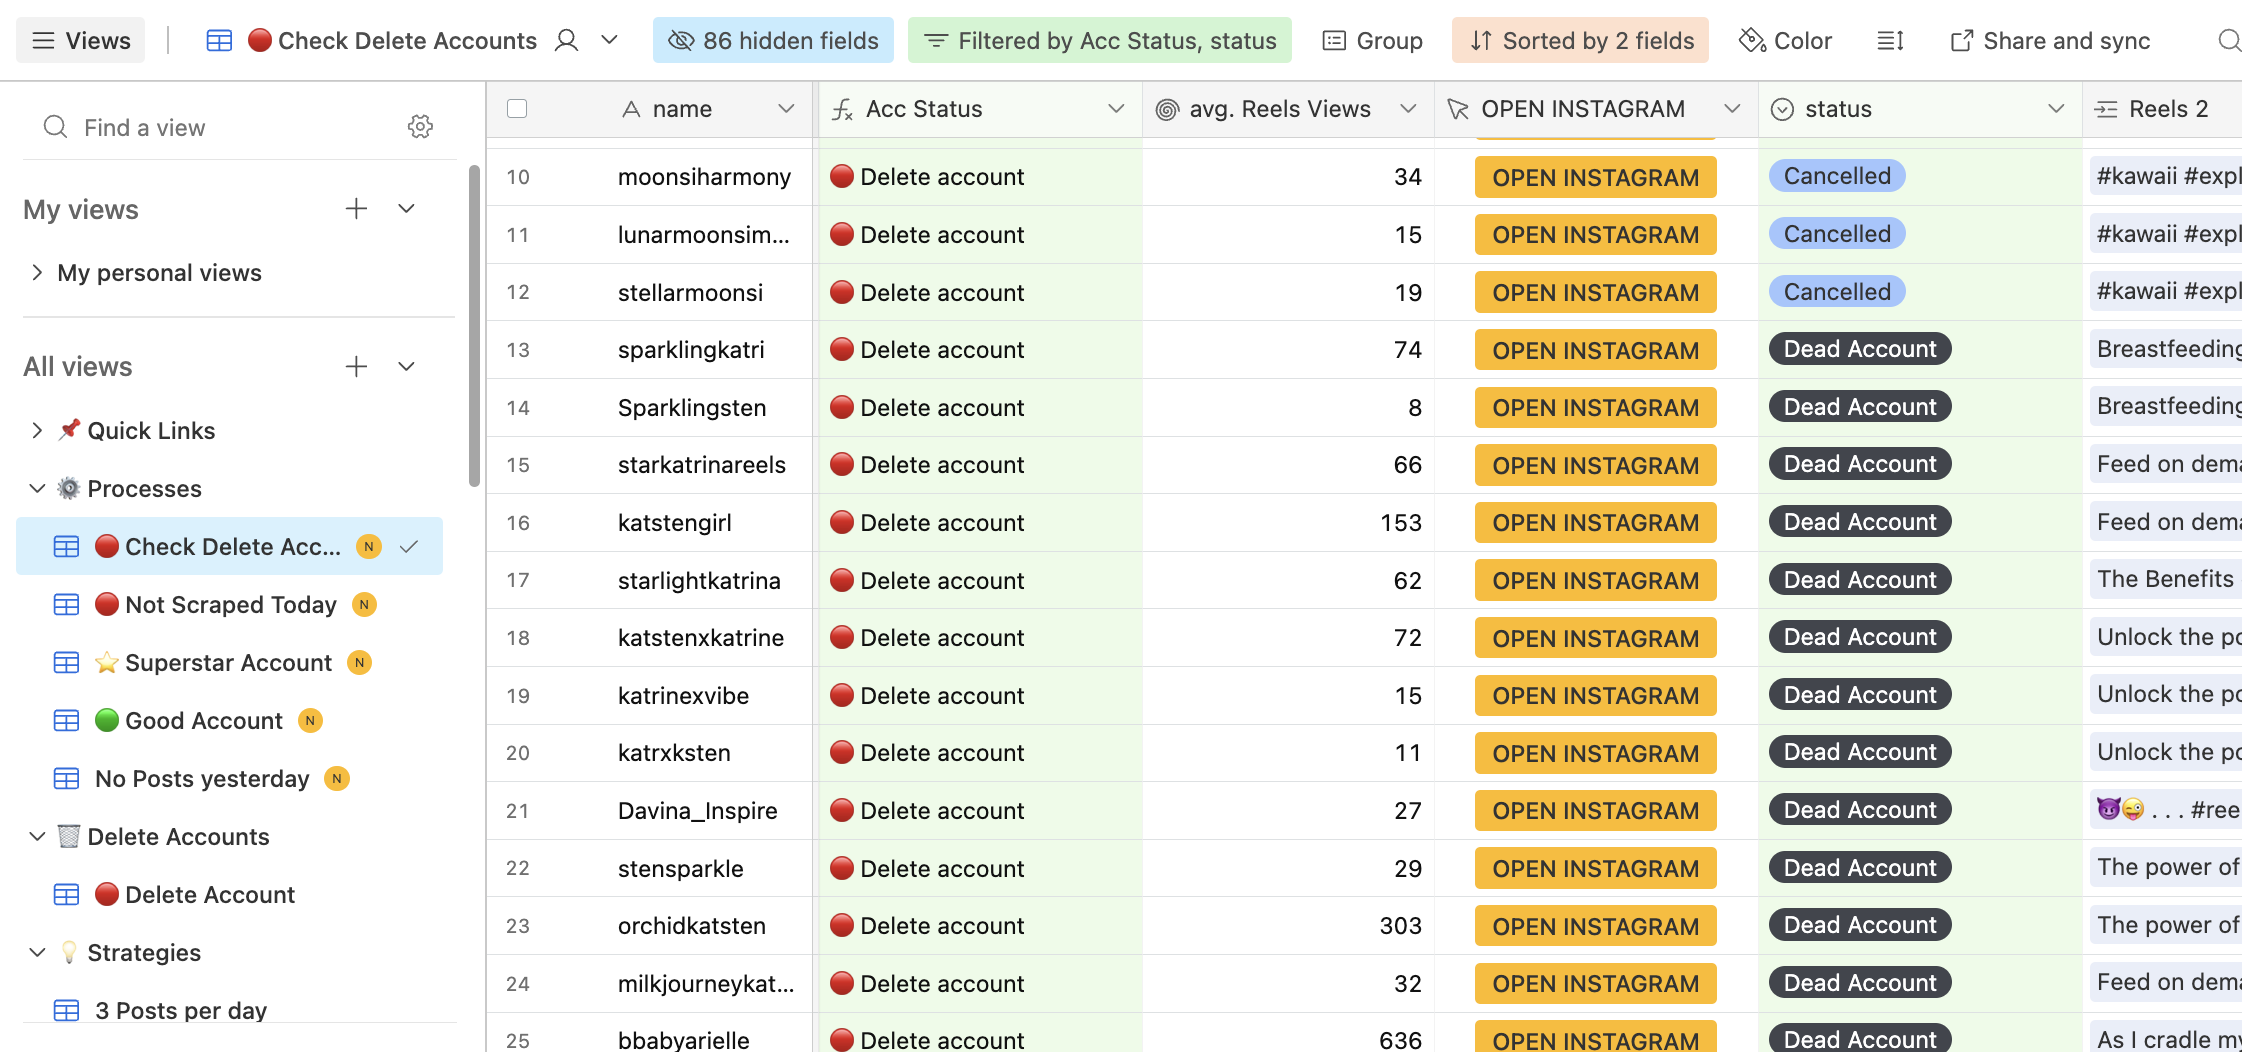Open the Delete Account view
The width and height of the screenshot is (2242, 1052).
[229, 894]
